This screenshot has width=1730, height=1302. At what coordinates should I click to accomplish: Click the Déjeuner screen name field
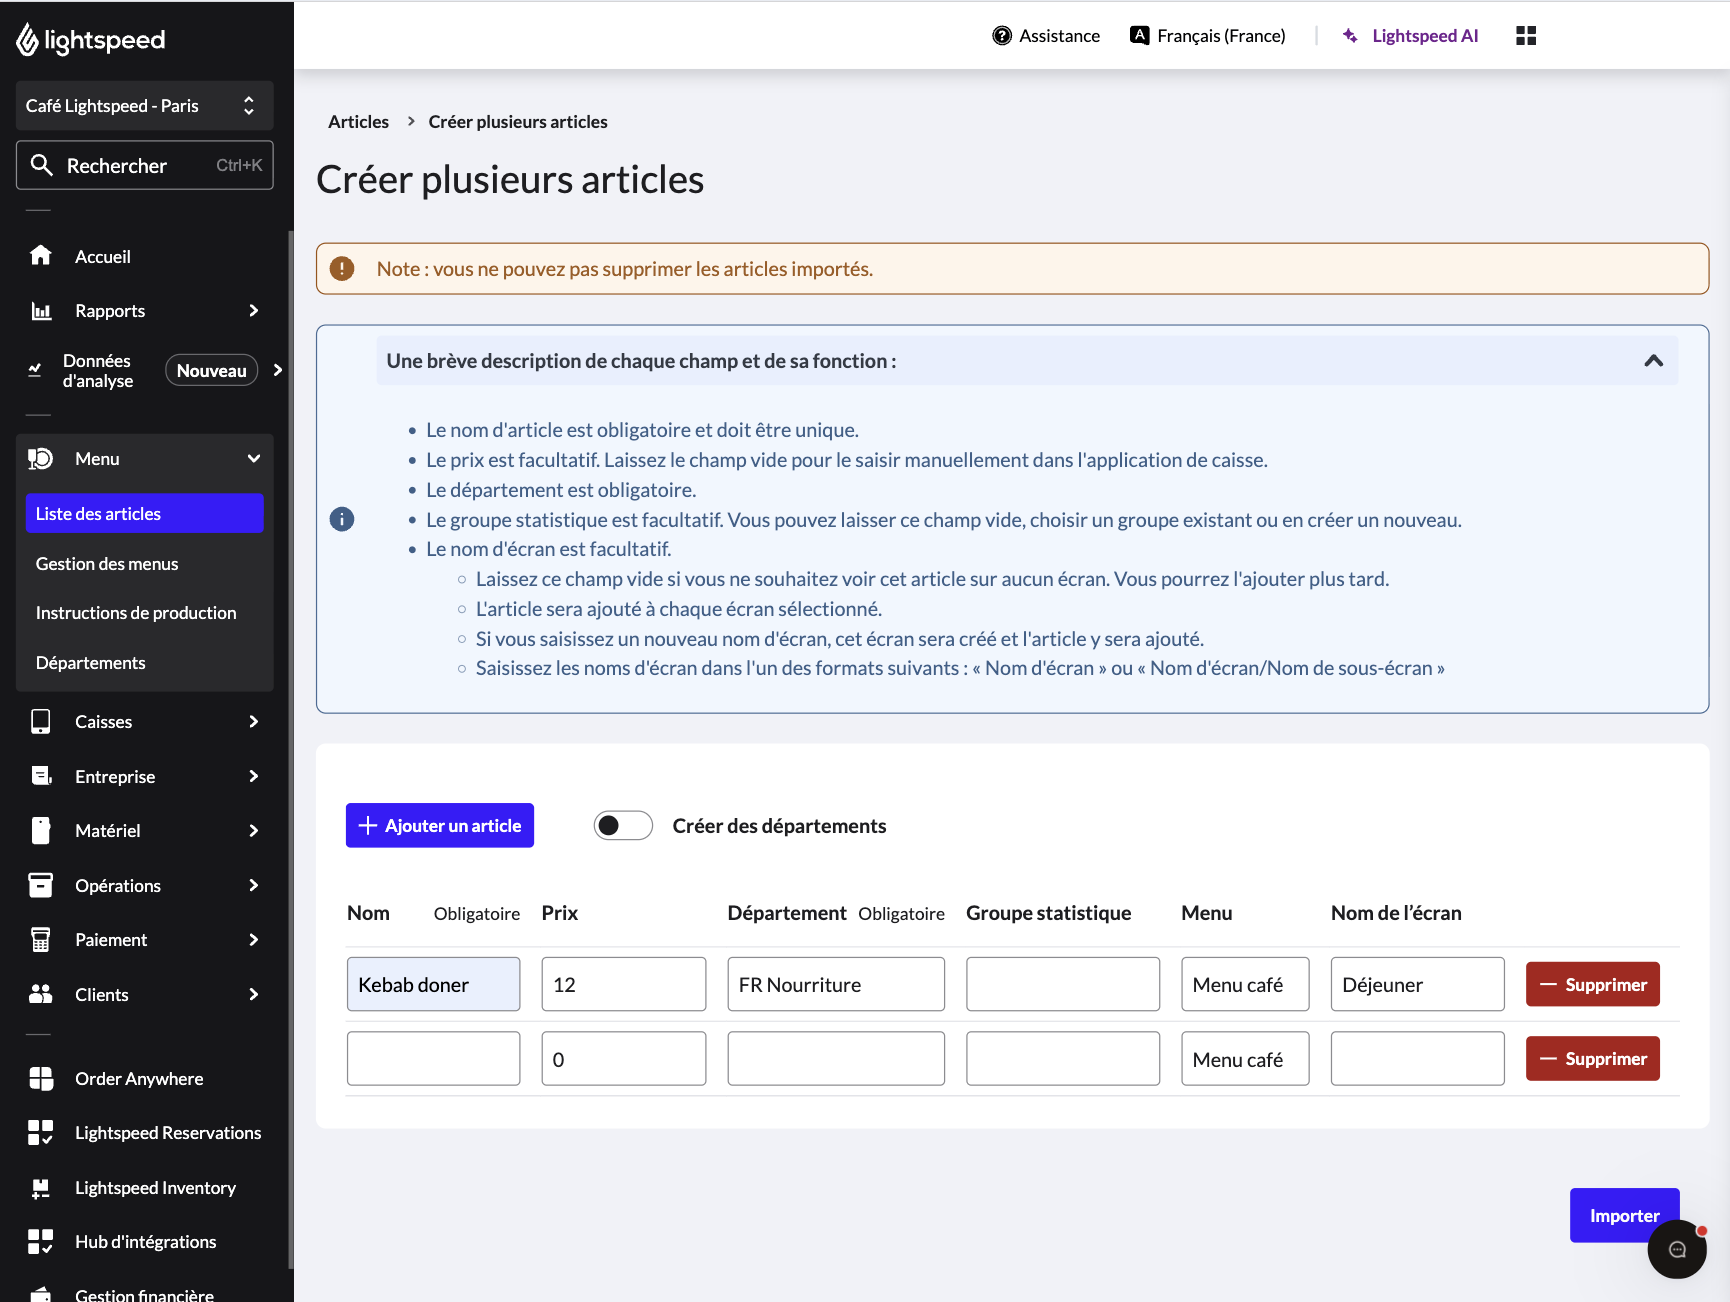click(x=1417, y=984)
